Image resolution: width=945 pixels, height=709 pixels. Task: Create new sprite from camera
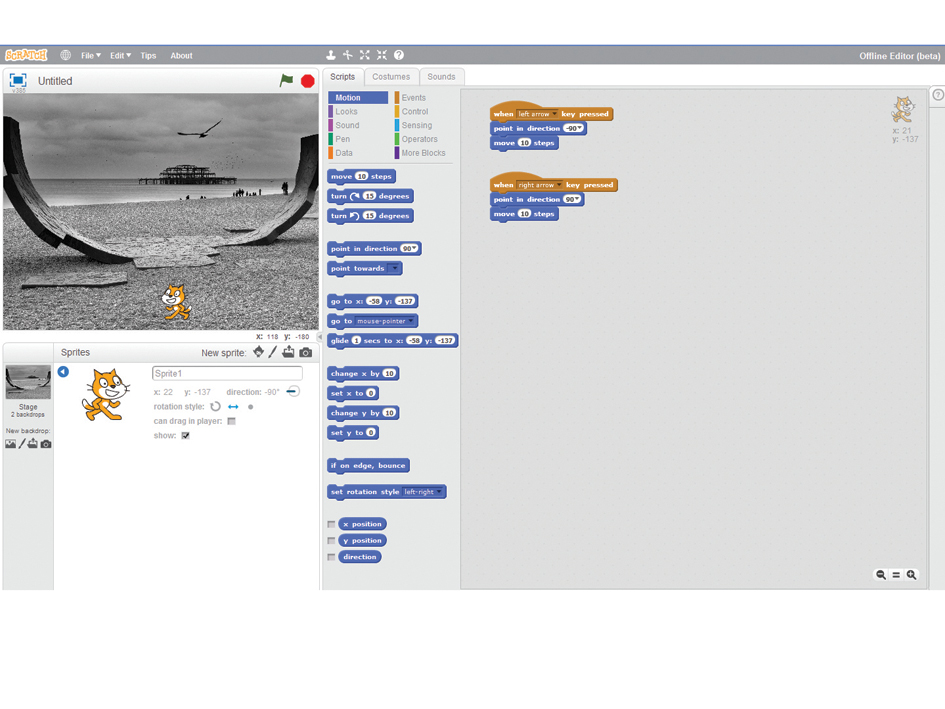coord(306,353)
